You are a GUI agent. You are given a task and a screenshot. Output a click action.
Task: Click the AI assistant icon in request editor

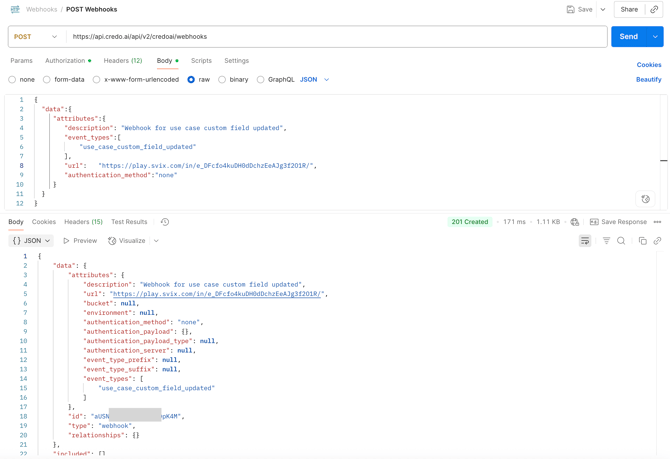(645, 199)
